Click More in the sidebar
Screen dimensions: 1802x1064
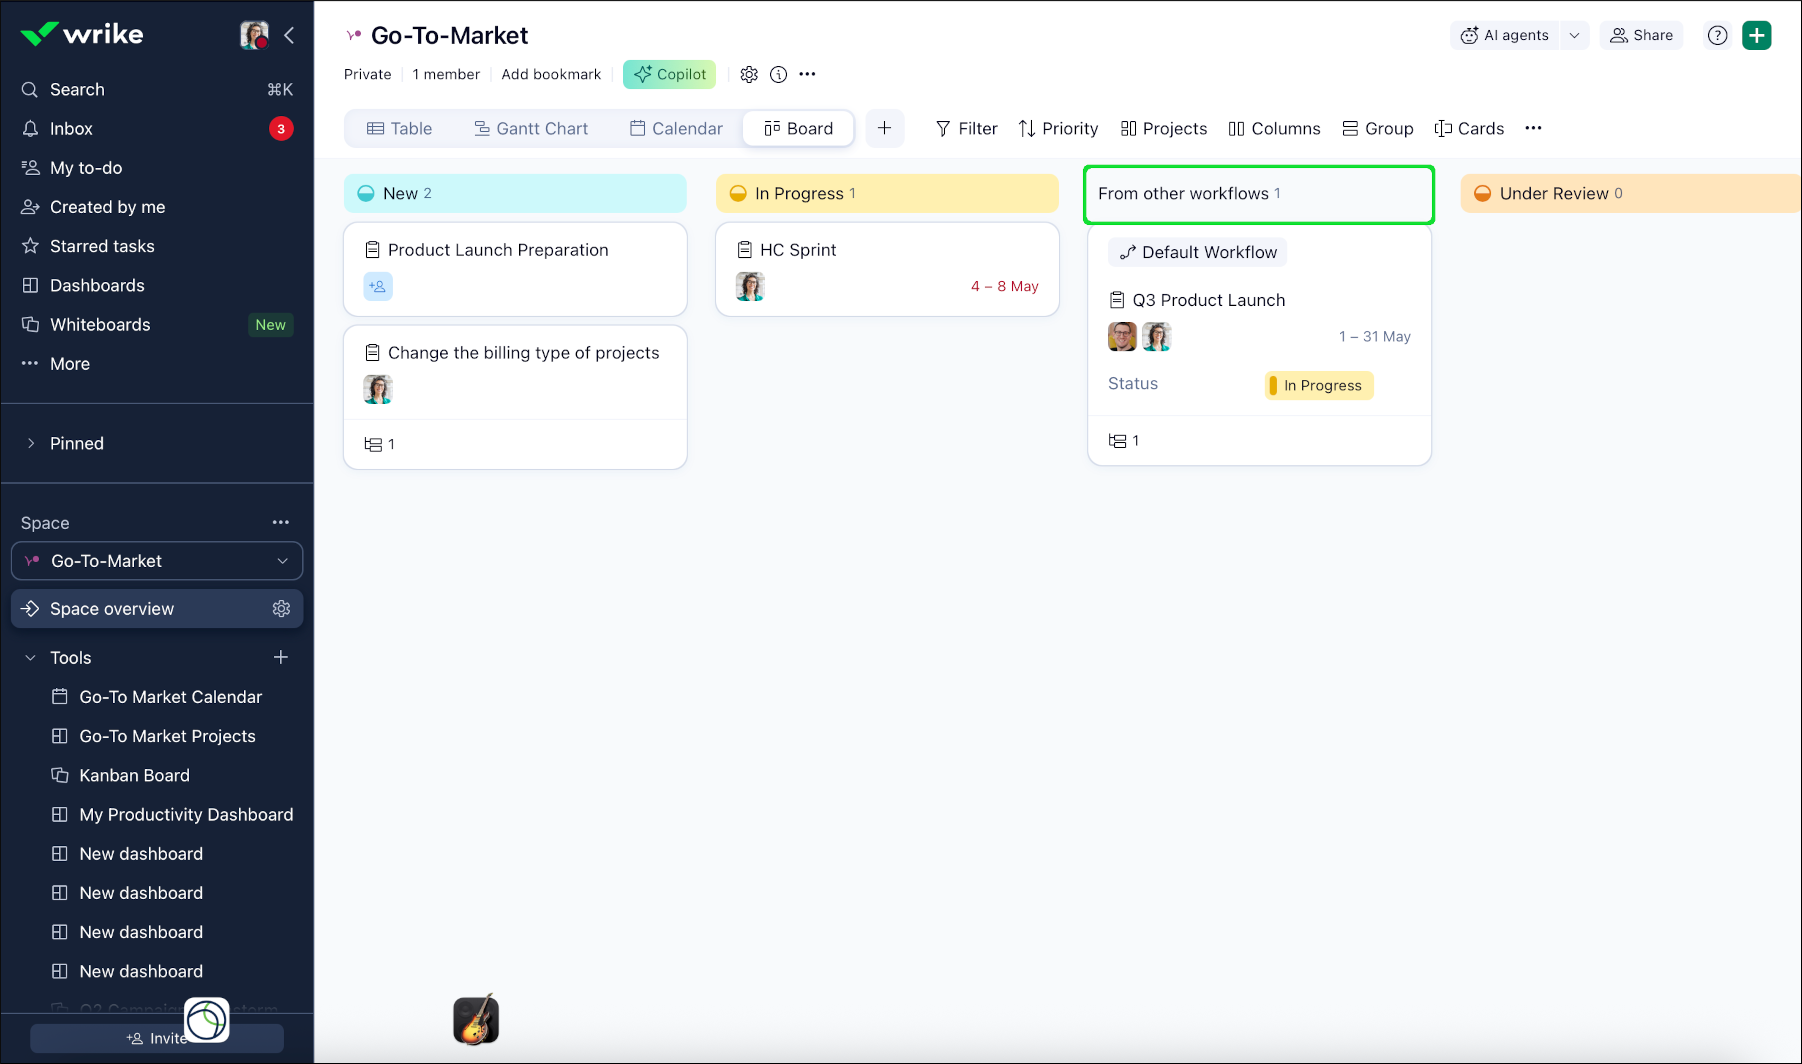157,363
